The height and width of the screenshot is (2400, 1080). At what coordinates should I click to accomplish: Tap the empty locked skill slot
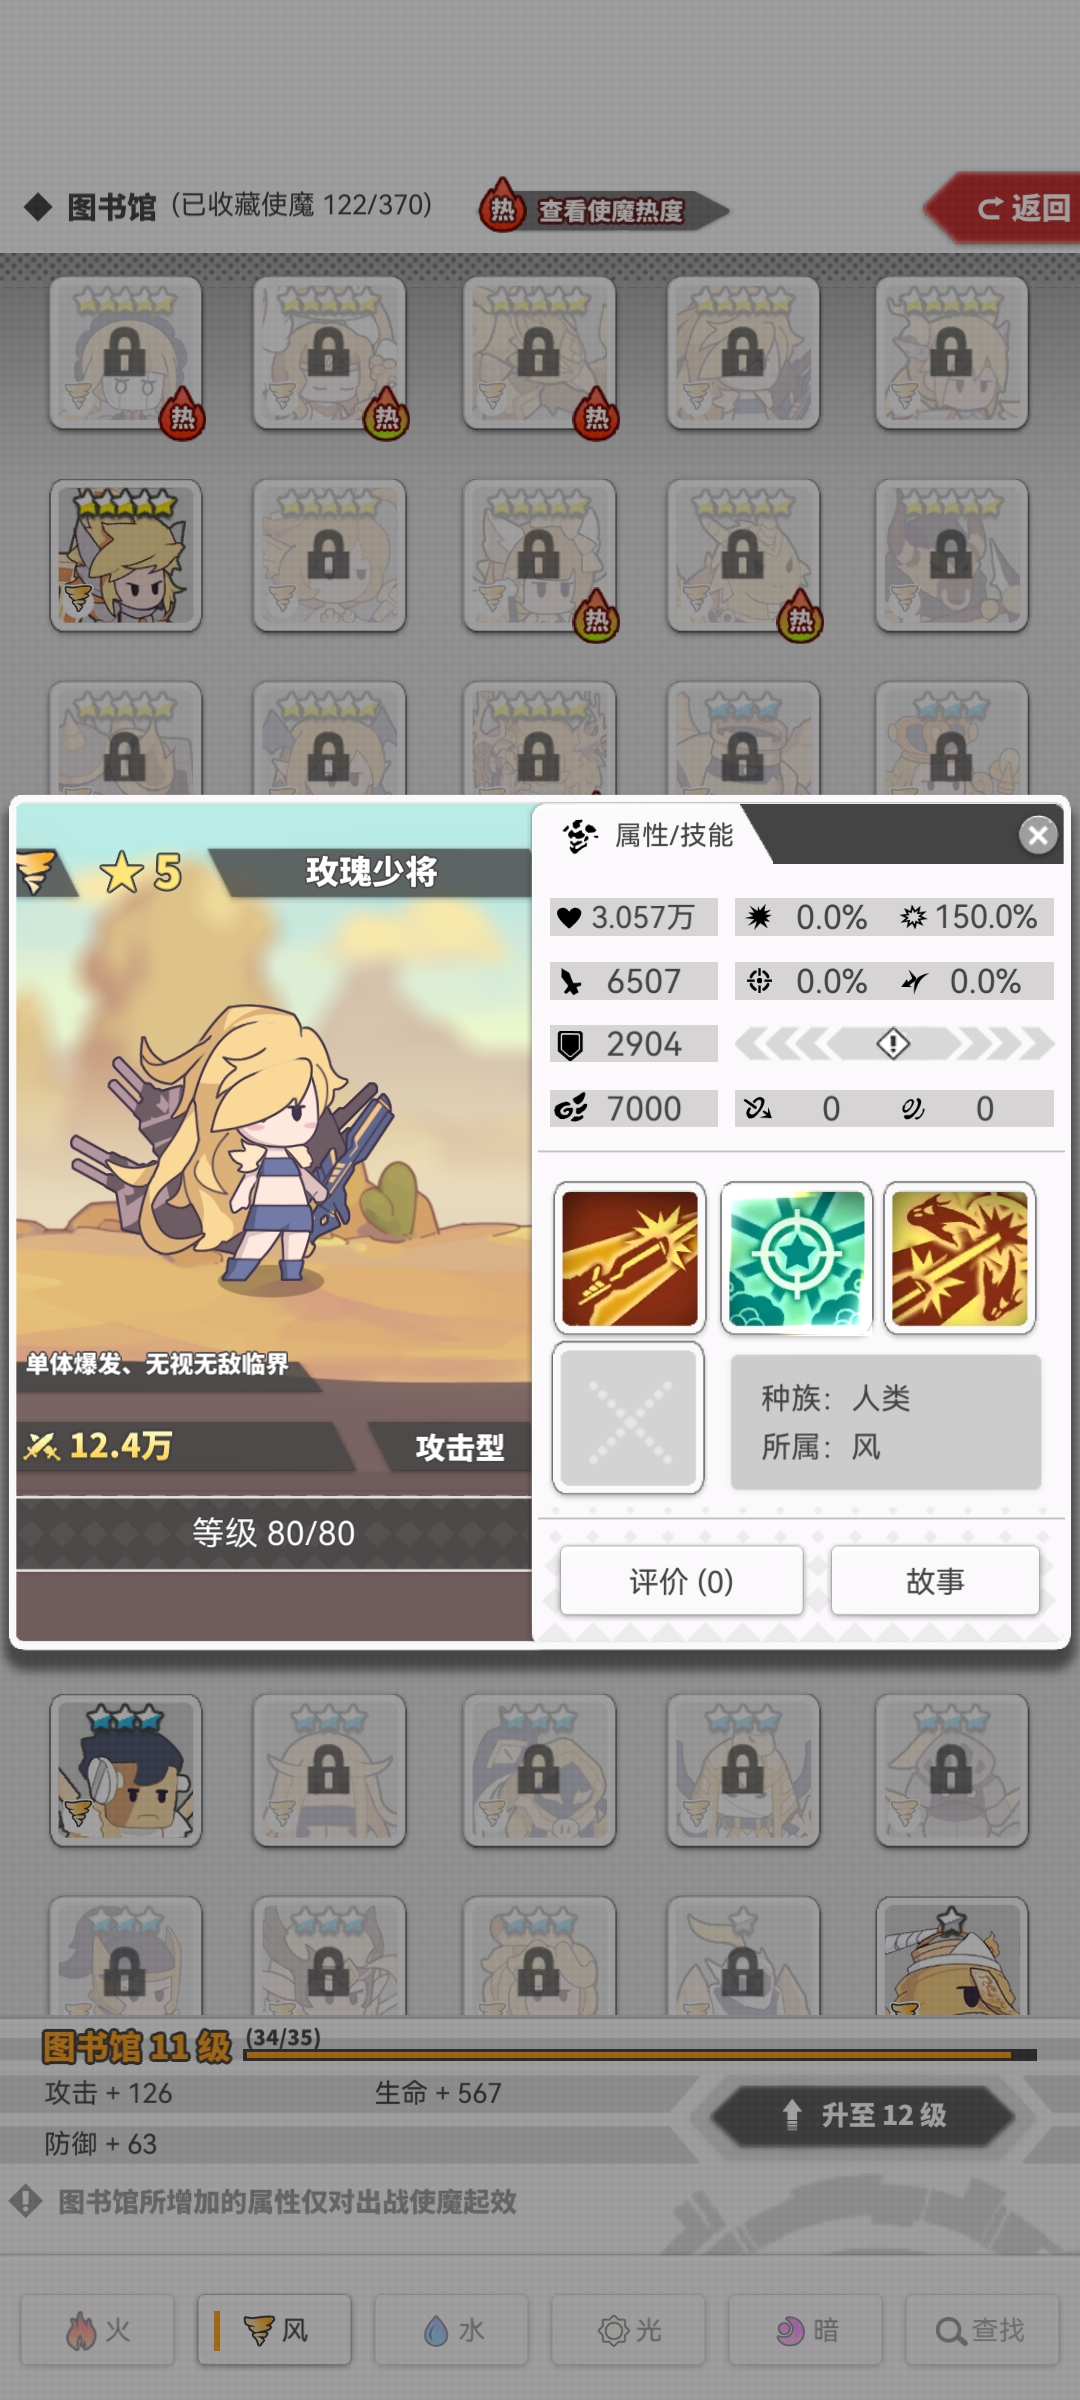(628, 1417)
